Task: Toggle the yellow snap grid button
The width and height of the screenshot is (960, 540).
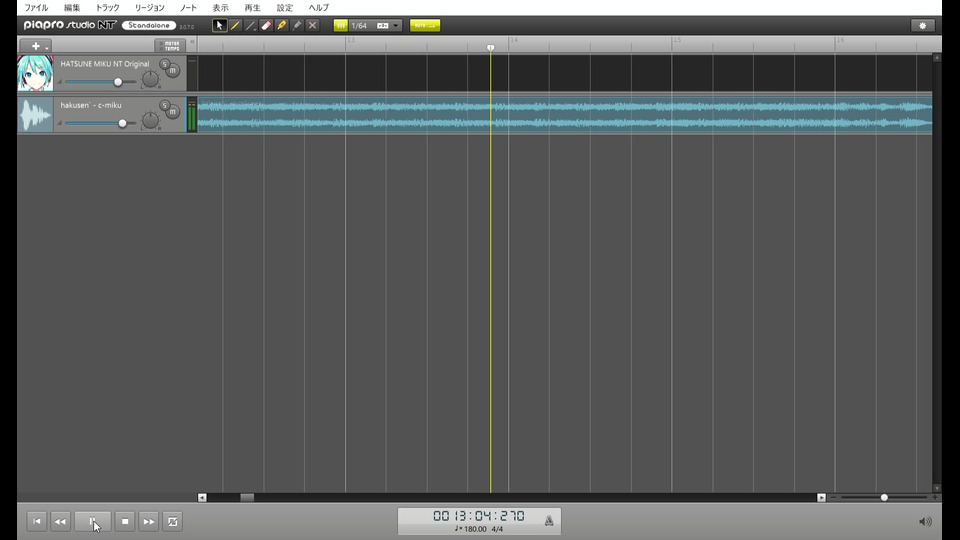Action: coord(341,26)
